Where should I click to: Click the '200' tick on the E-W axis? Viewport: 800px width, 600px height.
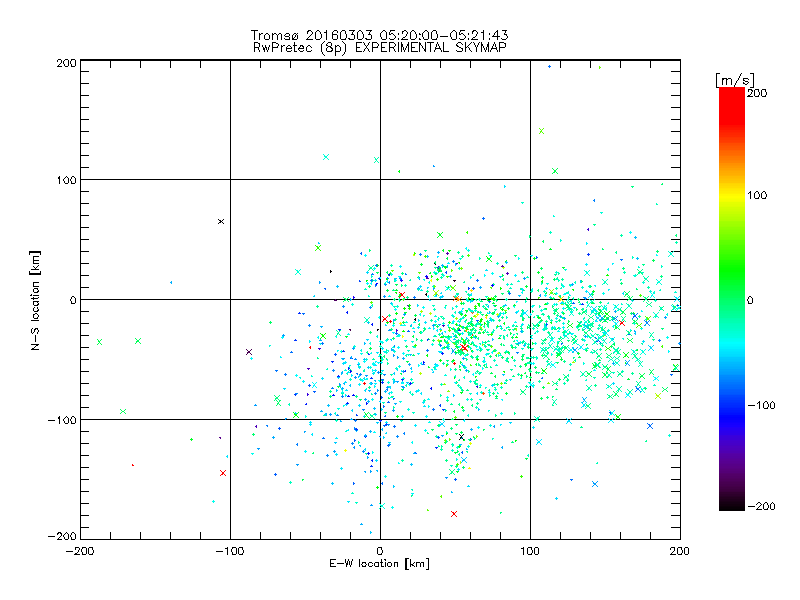680,551
